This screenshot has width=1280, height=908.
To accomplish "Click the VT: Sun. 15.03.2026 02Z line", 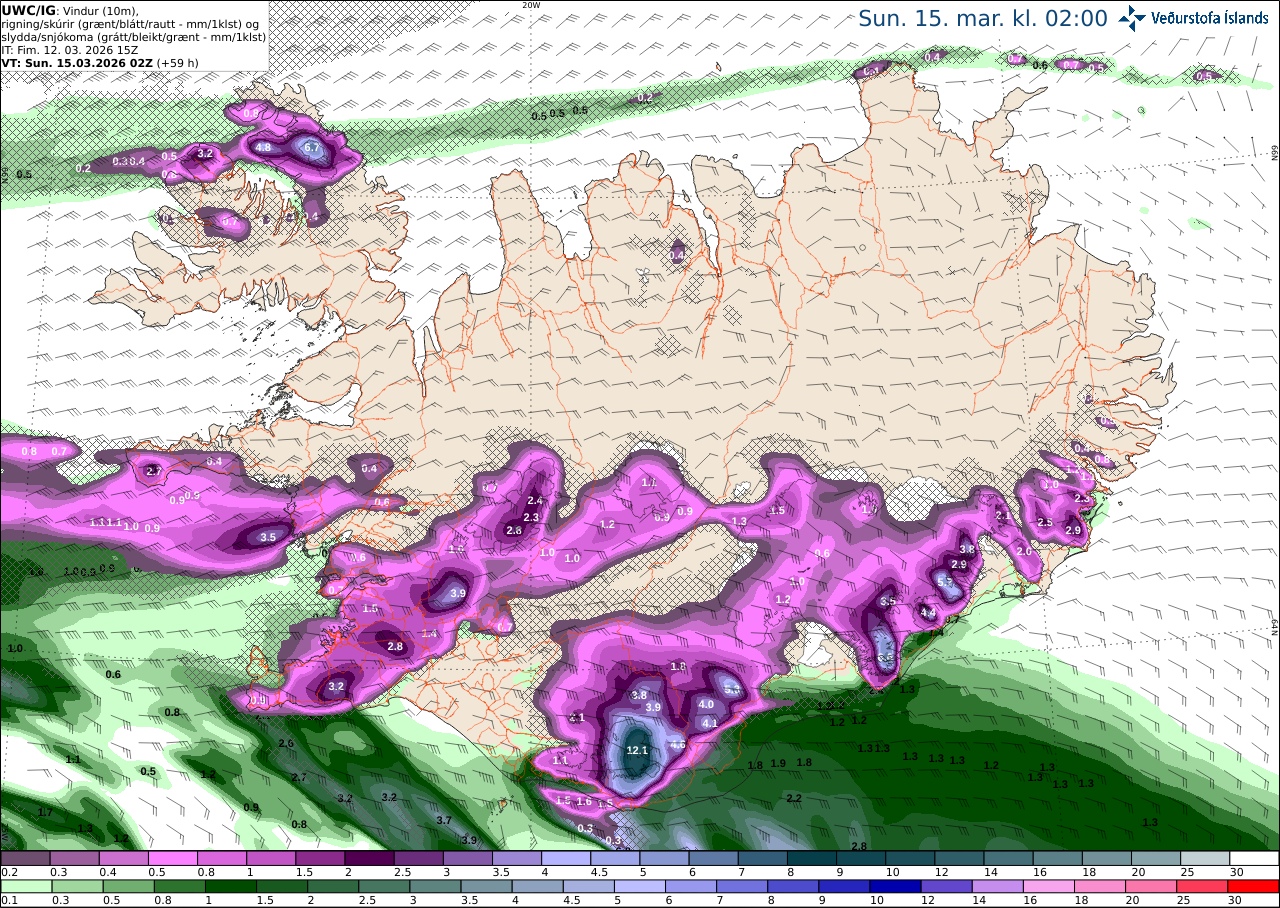I will [x=100, y=62].
